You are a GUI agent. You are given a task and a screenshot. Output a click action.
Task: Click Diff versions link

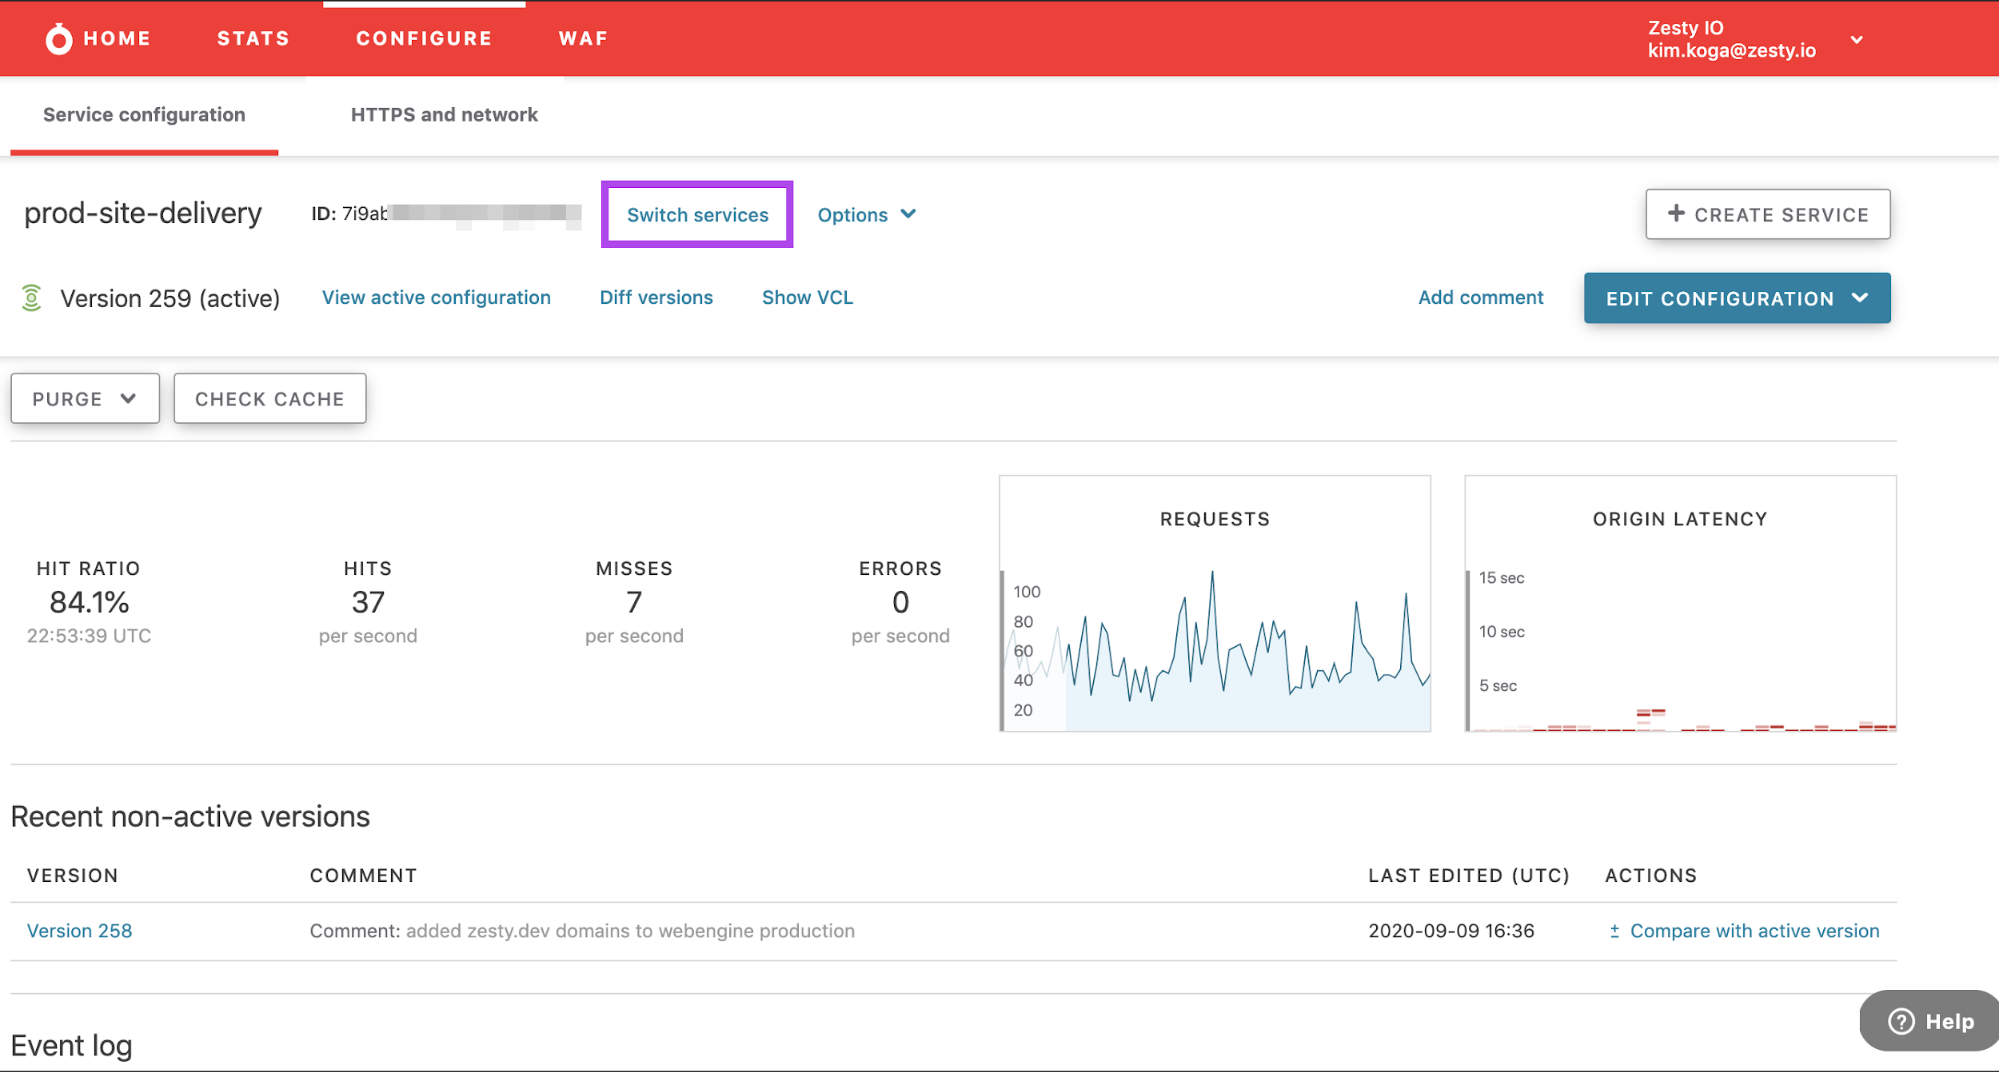(x=656, y=297)
